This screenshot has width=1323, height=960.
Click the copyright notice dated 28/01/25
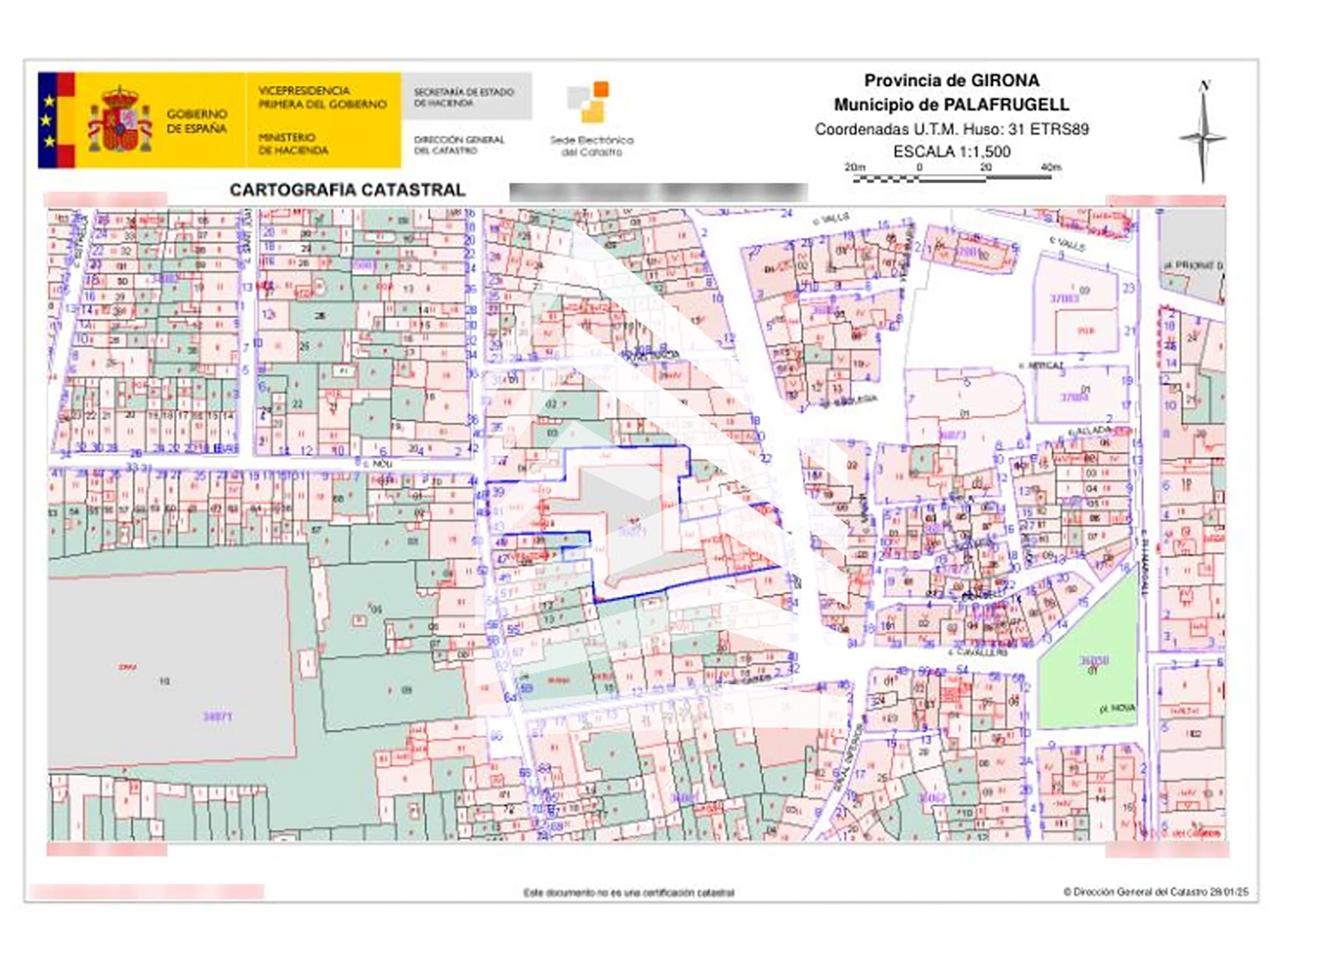(x=1155, y=892)
